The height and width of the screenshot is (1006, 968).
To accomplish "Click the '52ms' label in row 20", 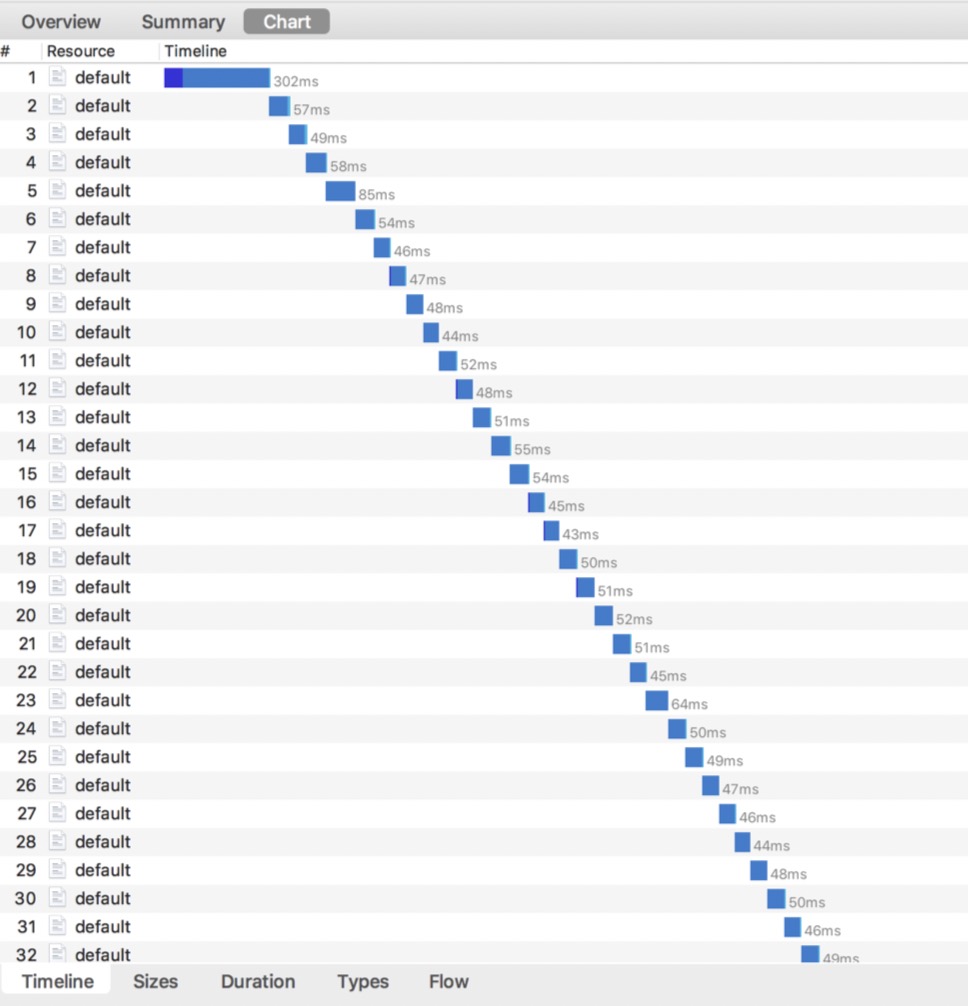I will (x=634, y=619).
